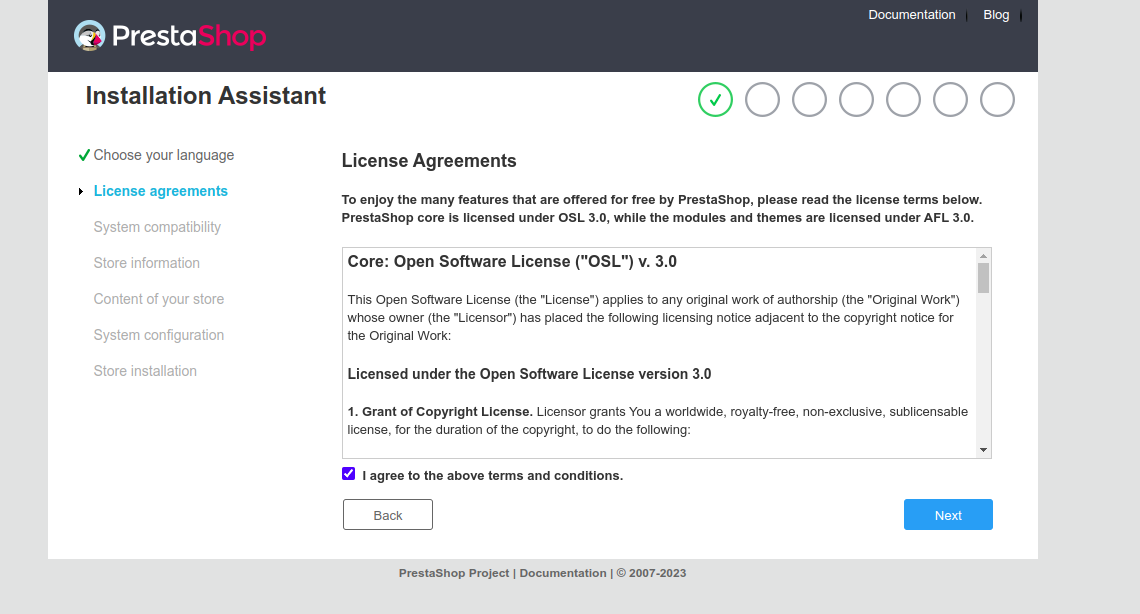The height and width of the screenshot is (614, 1140).
Task: Click the license scrollbar up arrow
Action: (x=983, y=255)
